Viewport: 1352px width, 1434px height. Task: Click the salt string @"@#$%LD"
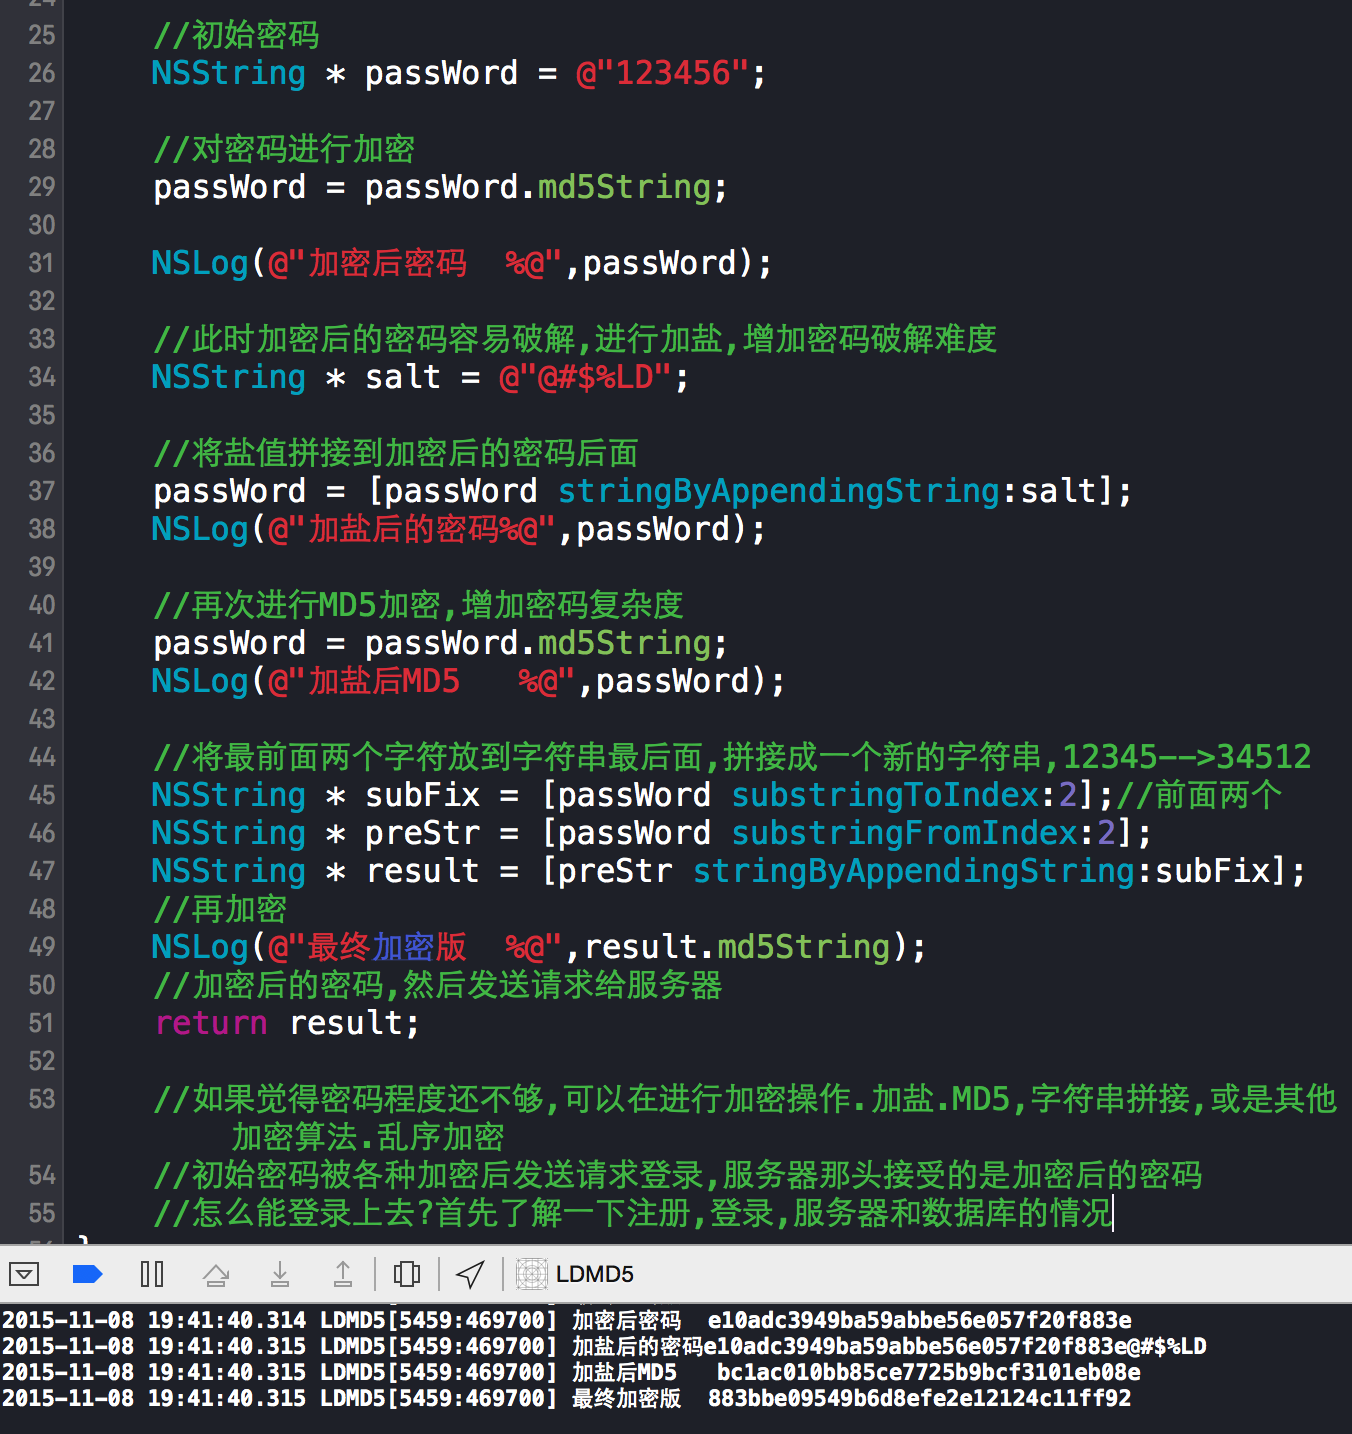click(x=585, y=377)
